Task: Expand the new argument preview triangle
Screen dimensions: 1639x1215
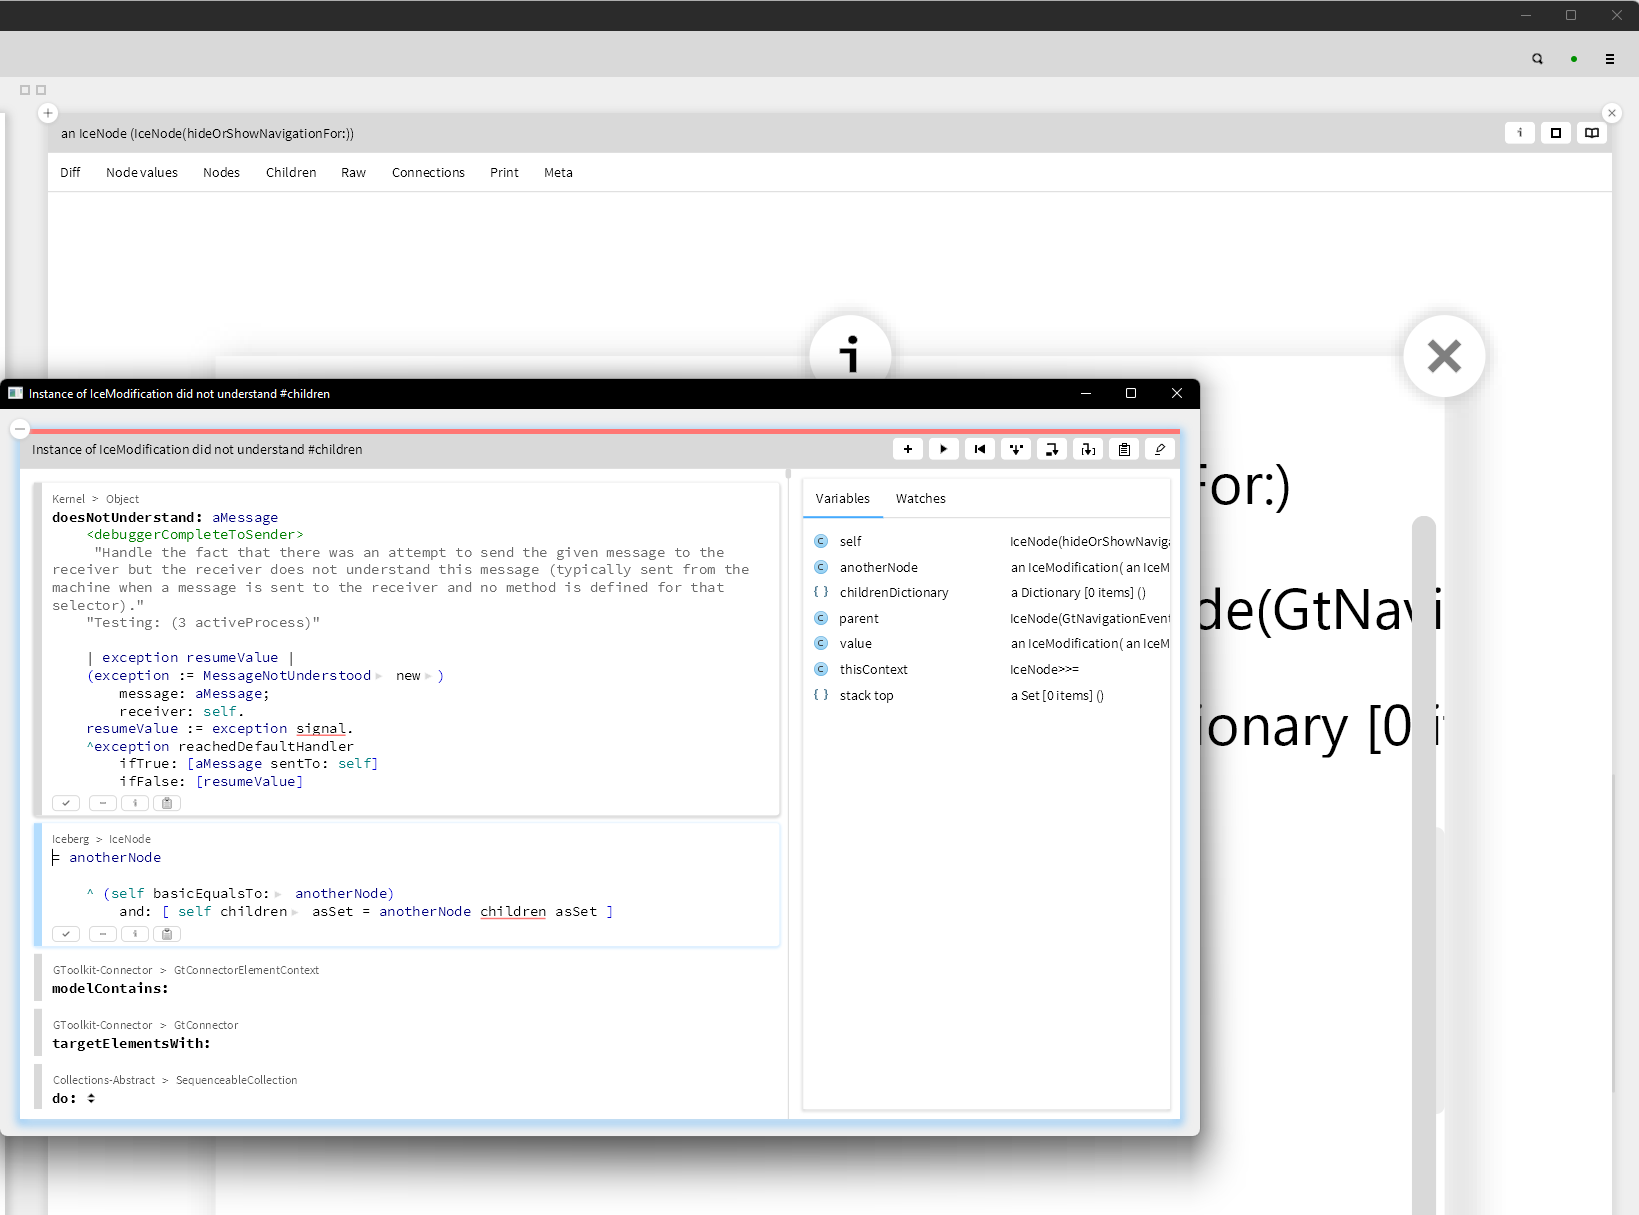Action: click(428, 675)
